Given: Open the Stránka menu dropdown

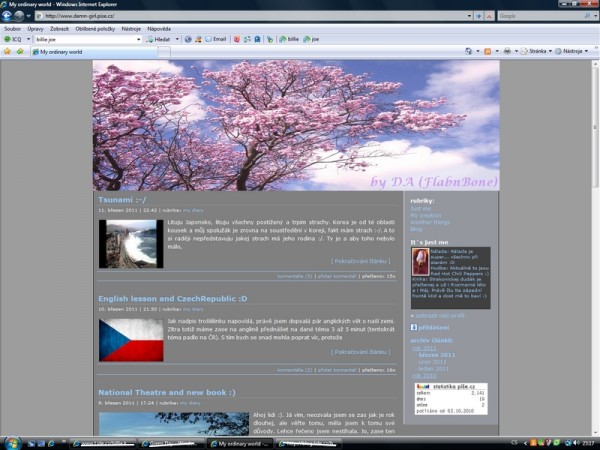Looking at the screenshot, I should [536, 51].
